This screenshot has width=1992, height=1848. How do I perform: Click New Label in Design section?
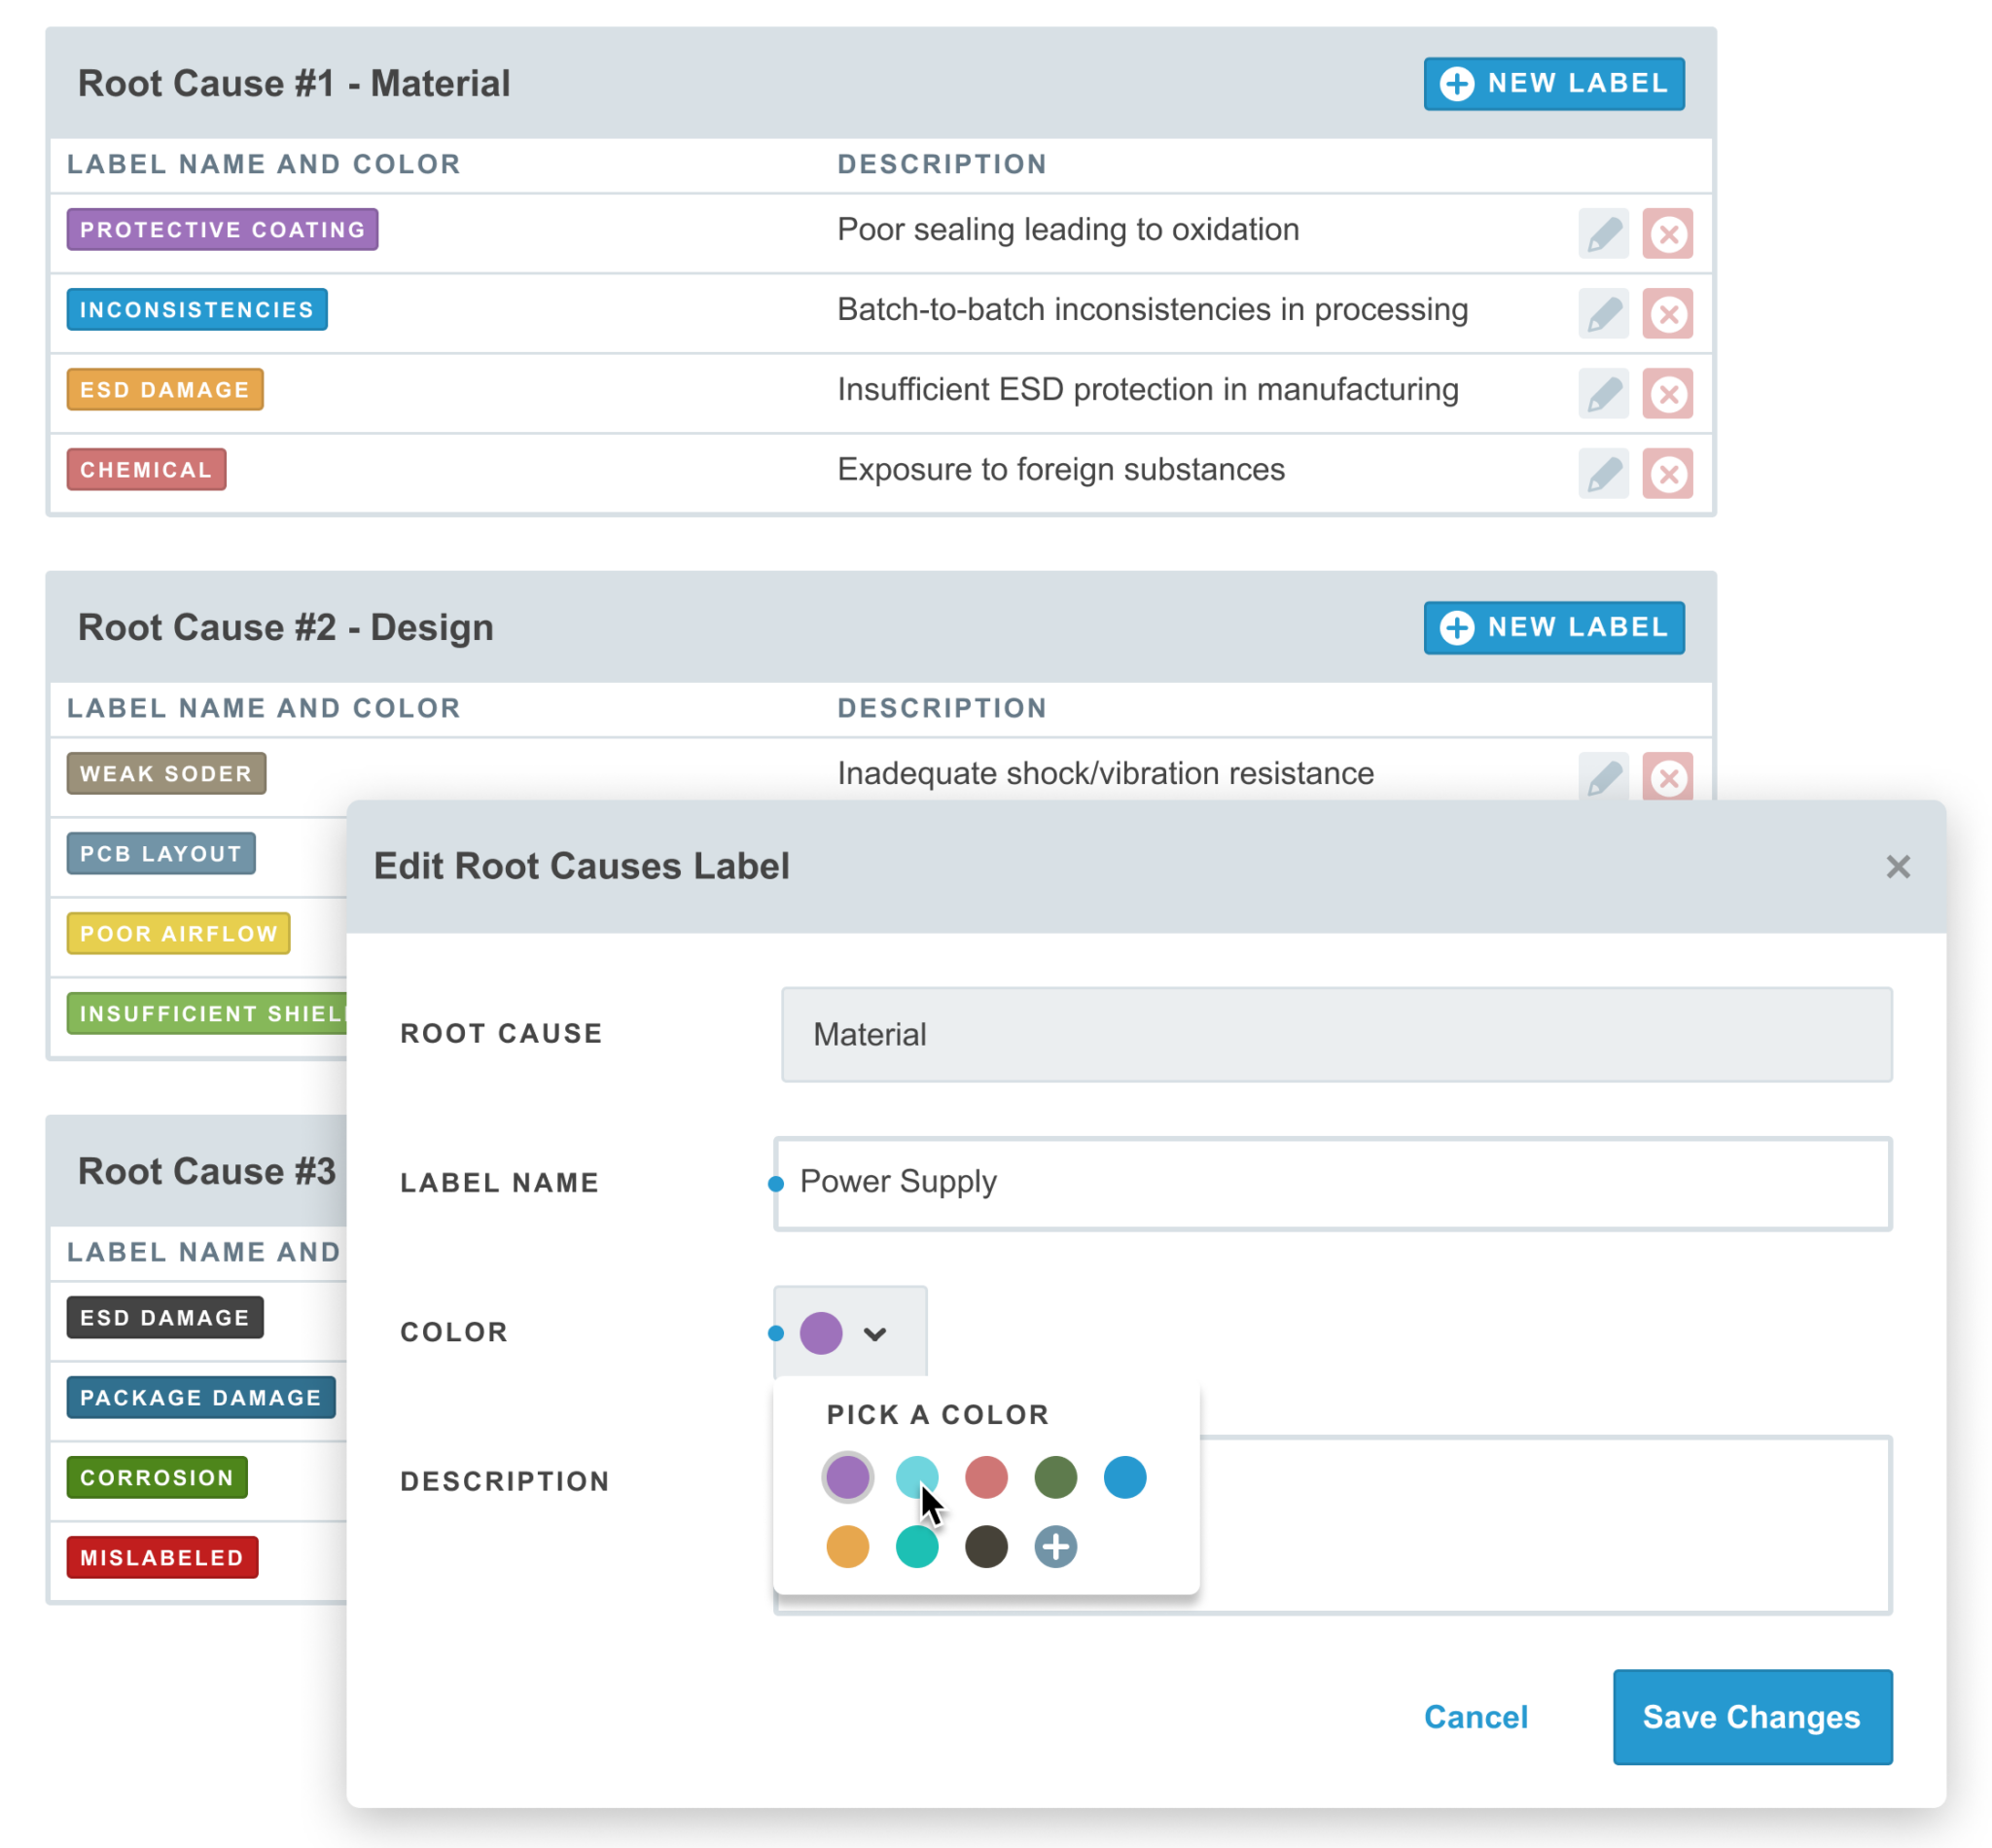click(x=1553, y=627)
